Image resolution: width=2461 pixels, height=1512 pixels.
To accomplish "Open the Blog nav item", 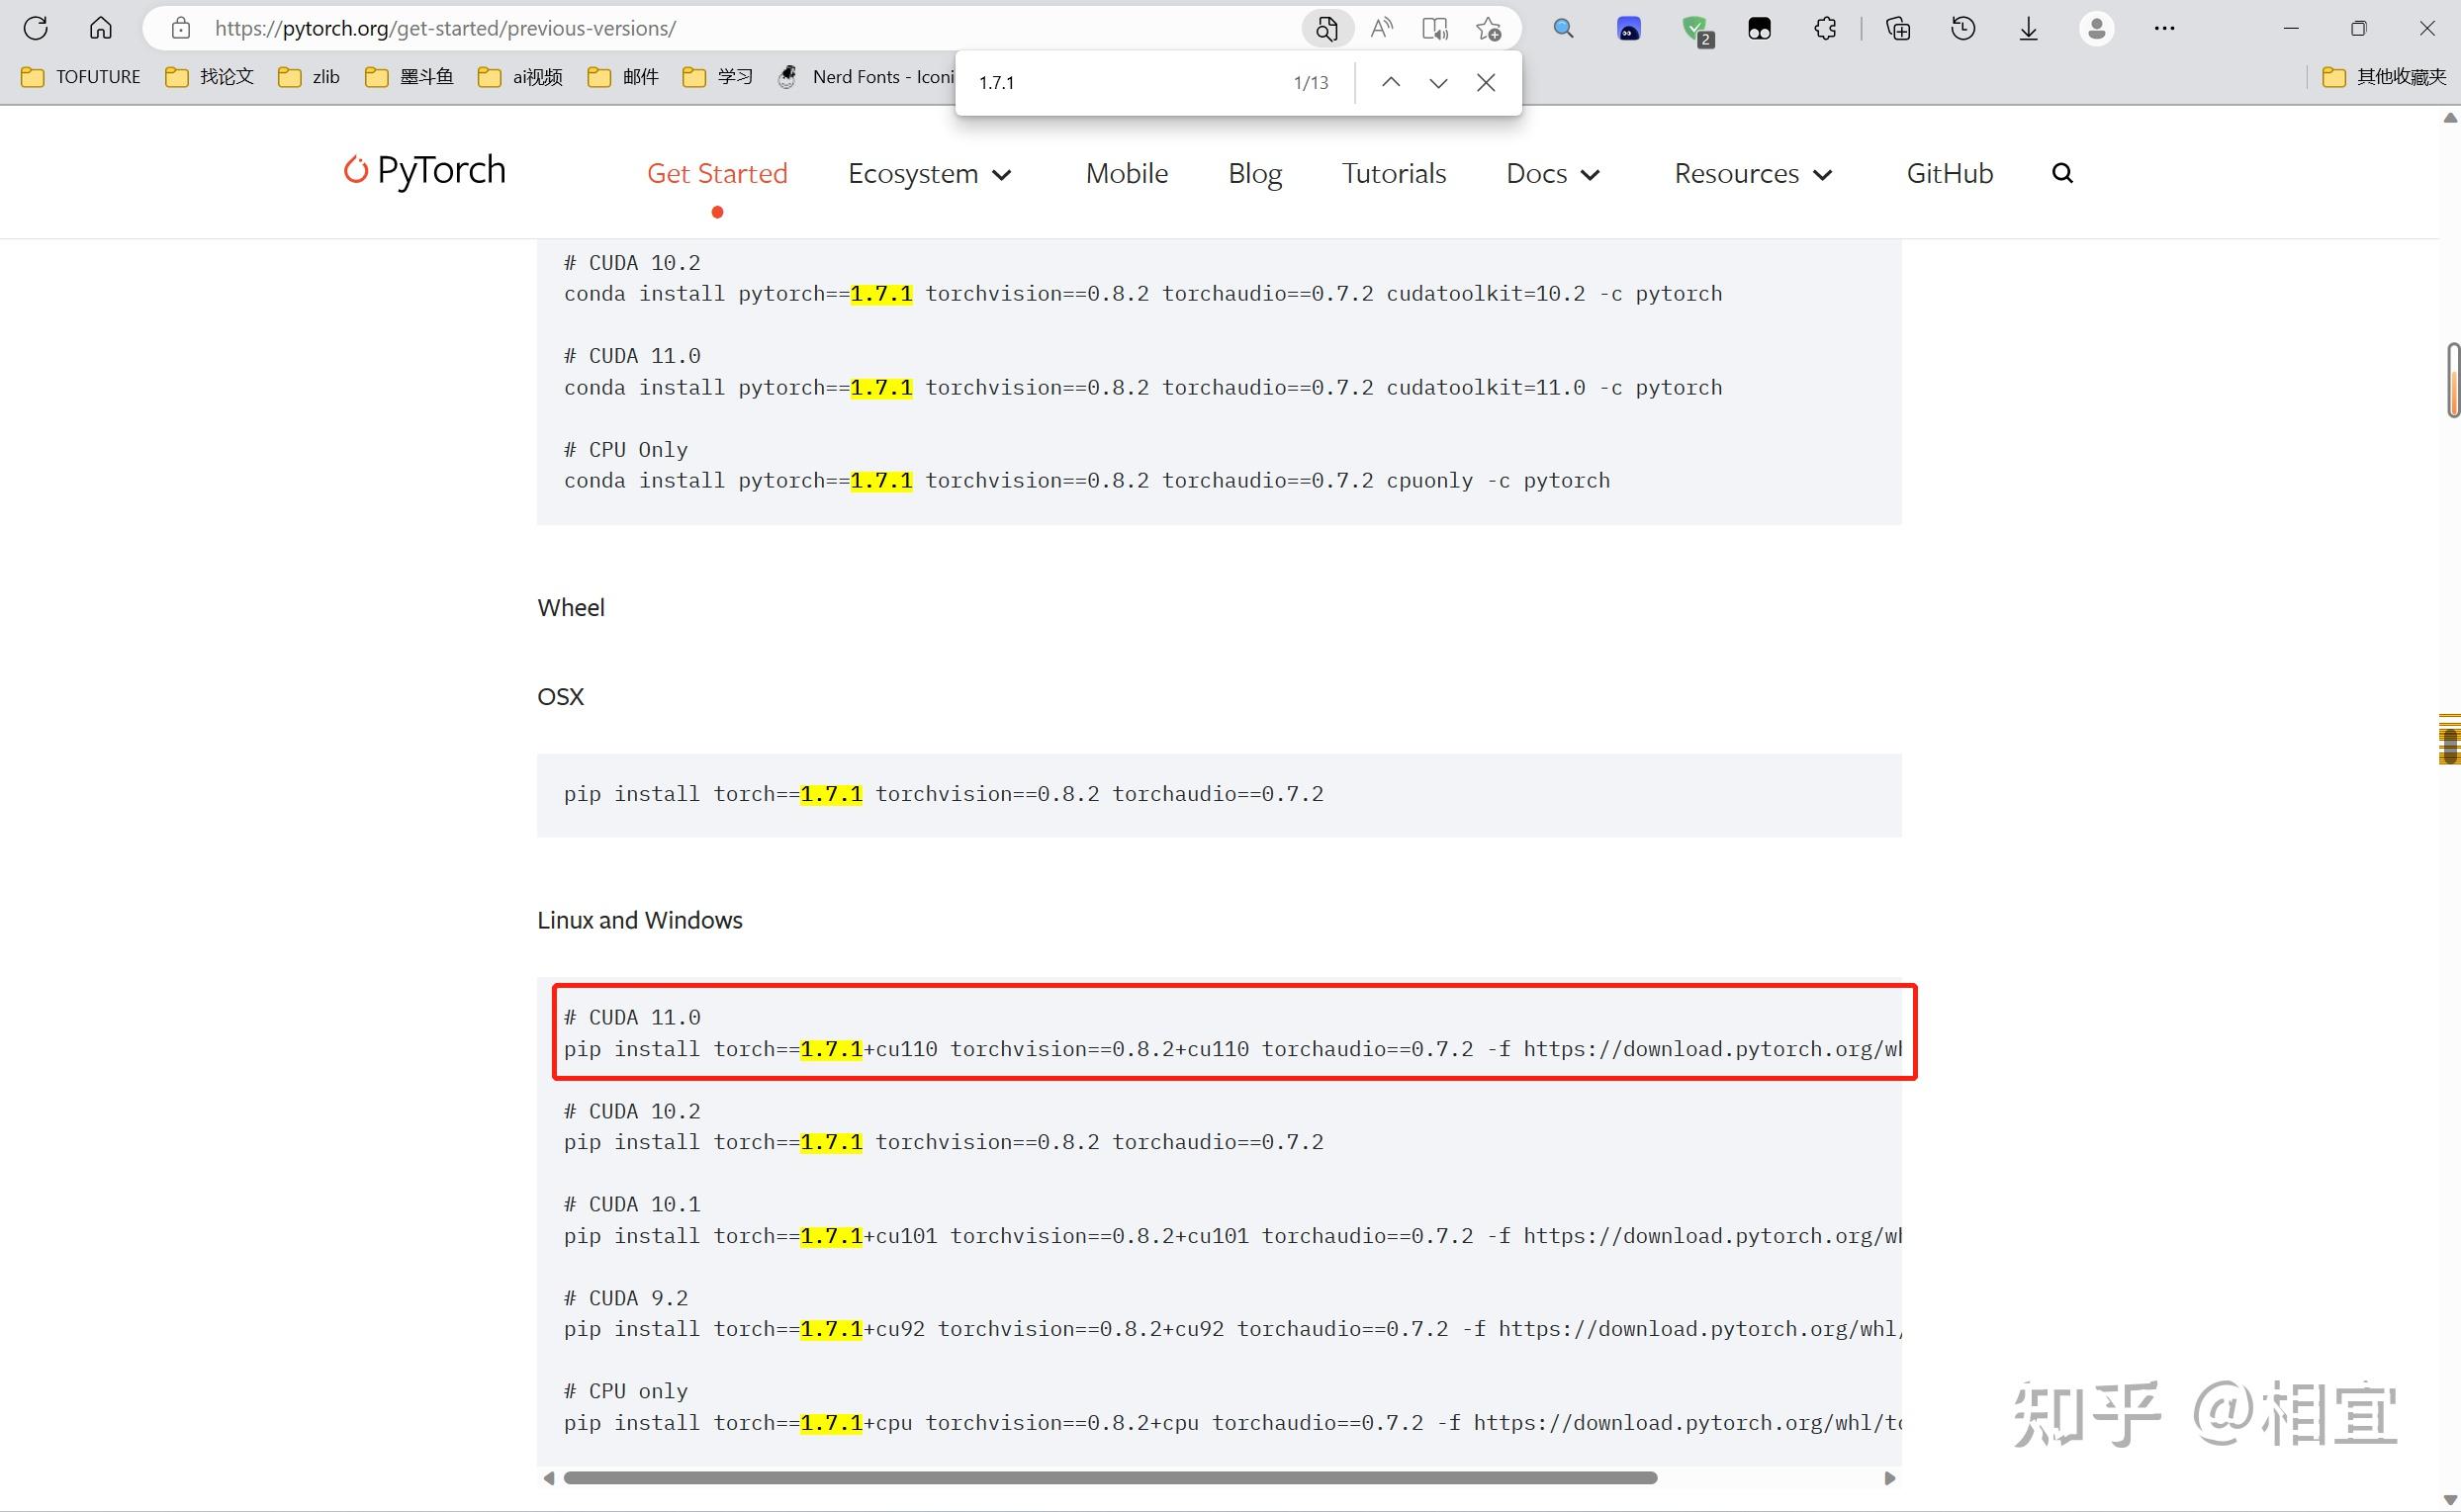I will (1255, 174).
